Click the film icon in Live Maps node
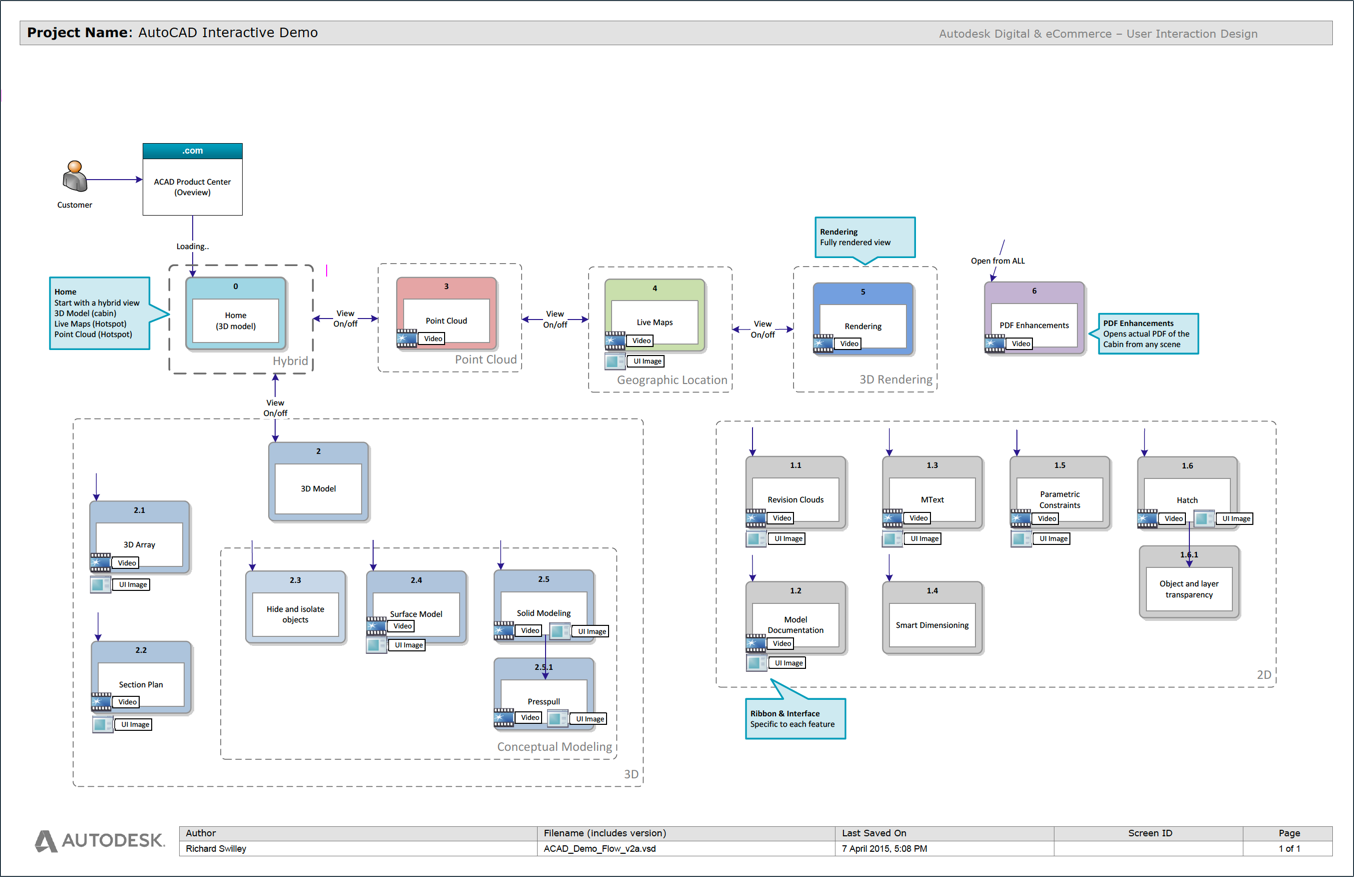Image resolution: width=1354 pixels, height=877 pixels. click(615, 340)
